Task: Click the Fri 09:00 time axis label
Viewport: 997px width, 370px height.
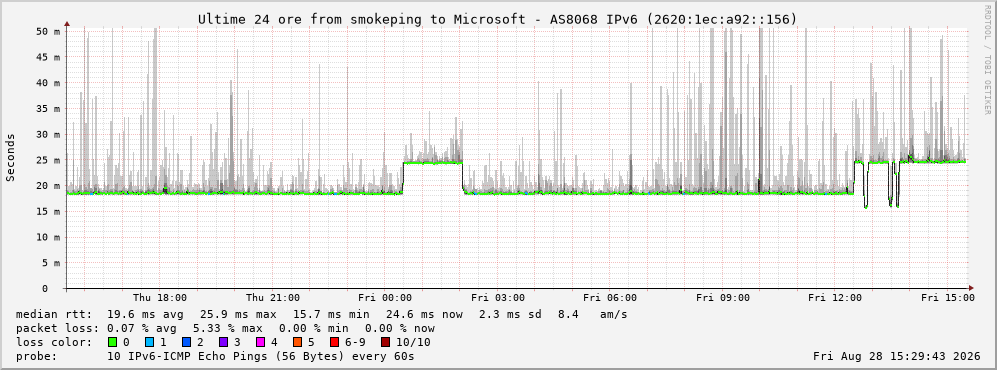Action: [x=723, y=298]
